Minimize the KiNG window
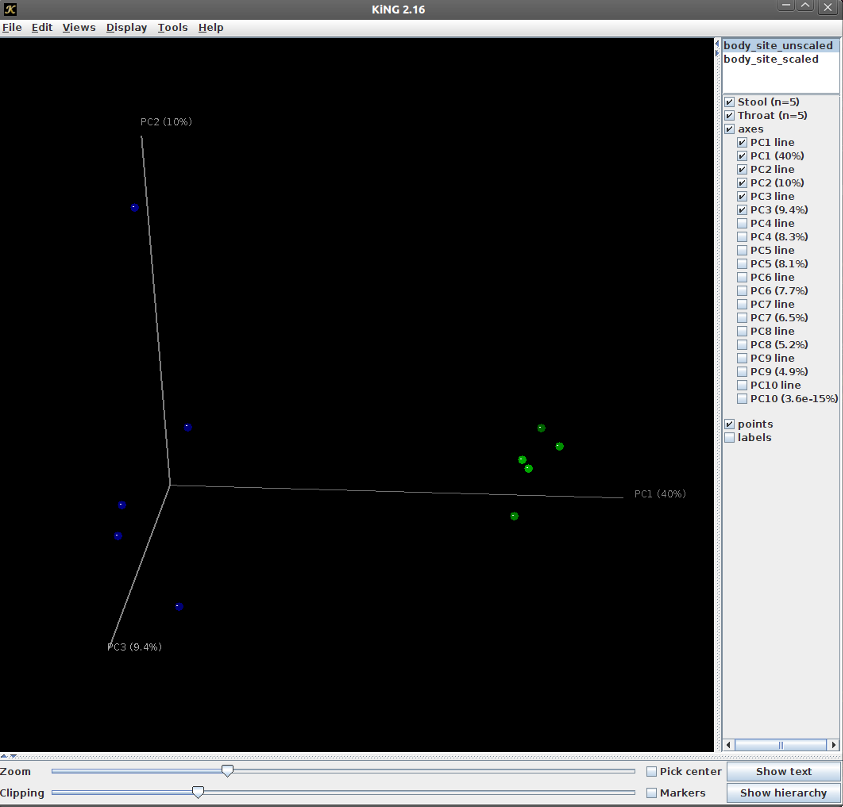Viewport: 843px width, 807px height. [786, 6]
